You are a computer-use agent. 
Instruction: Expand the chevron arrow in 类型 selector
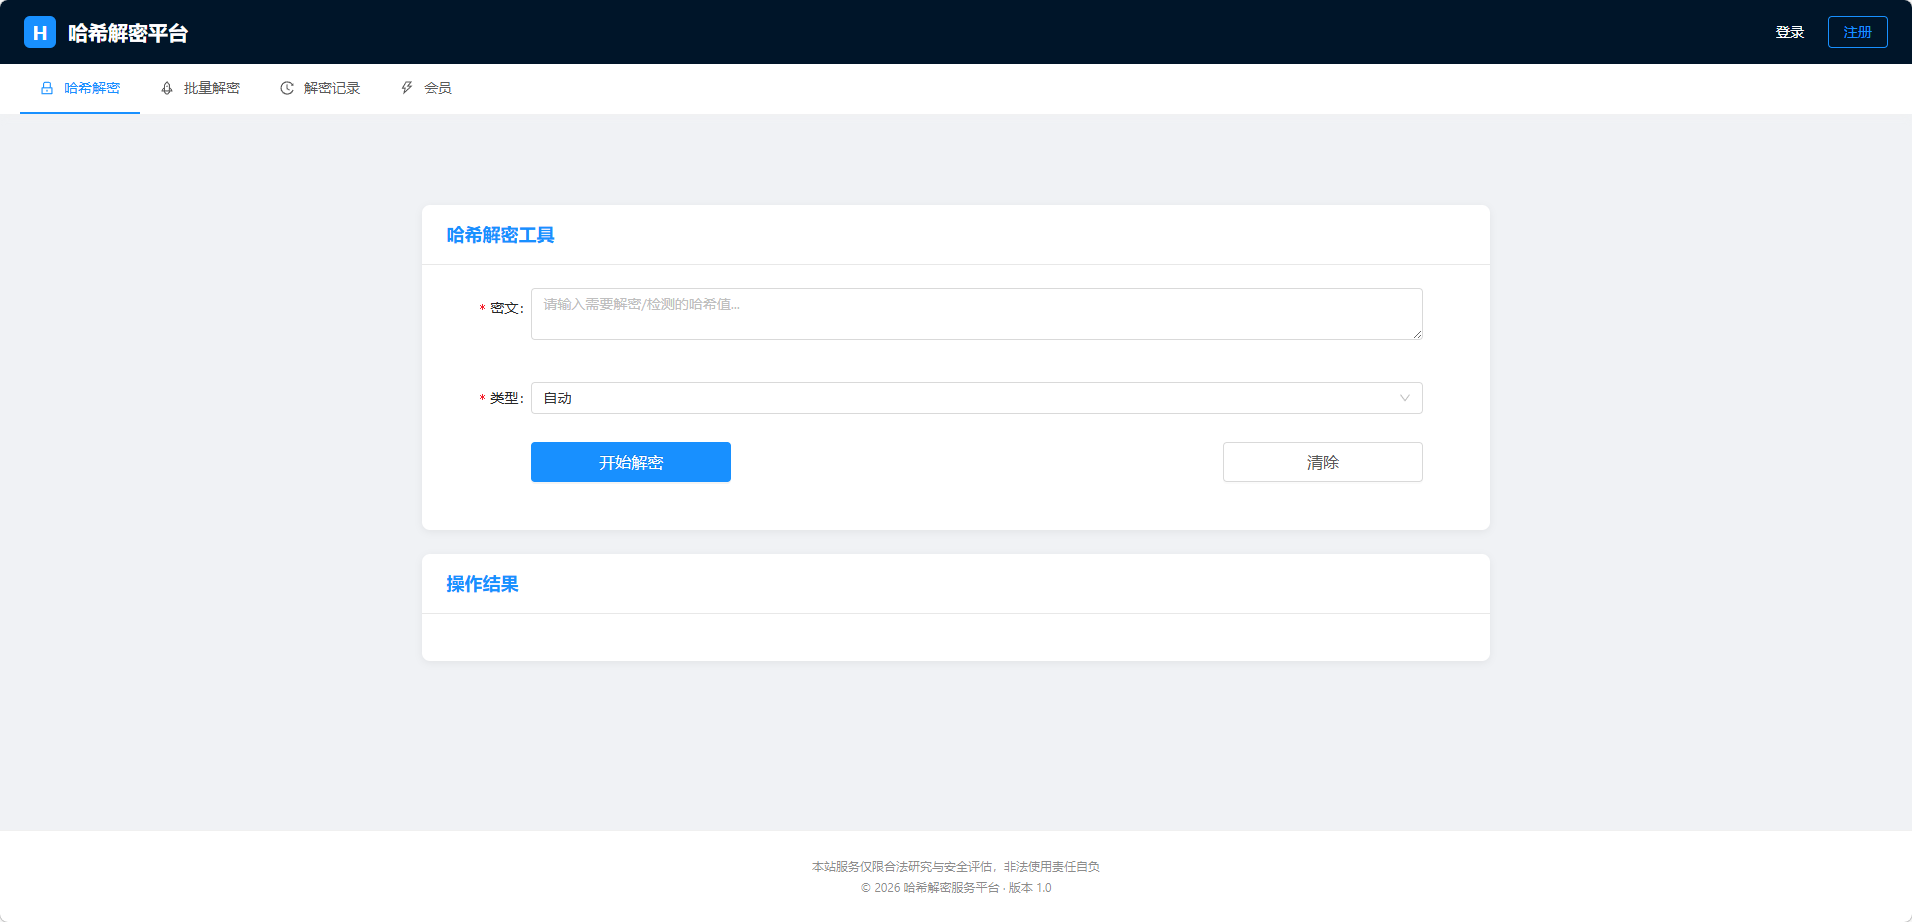click(1404, 398)
